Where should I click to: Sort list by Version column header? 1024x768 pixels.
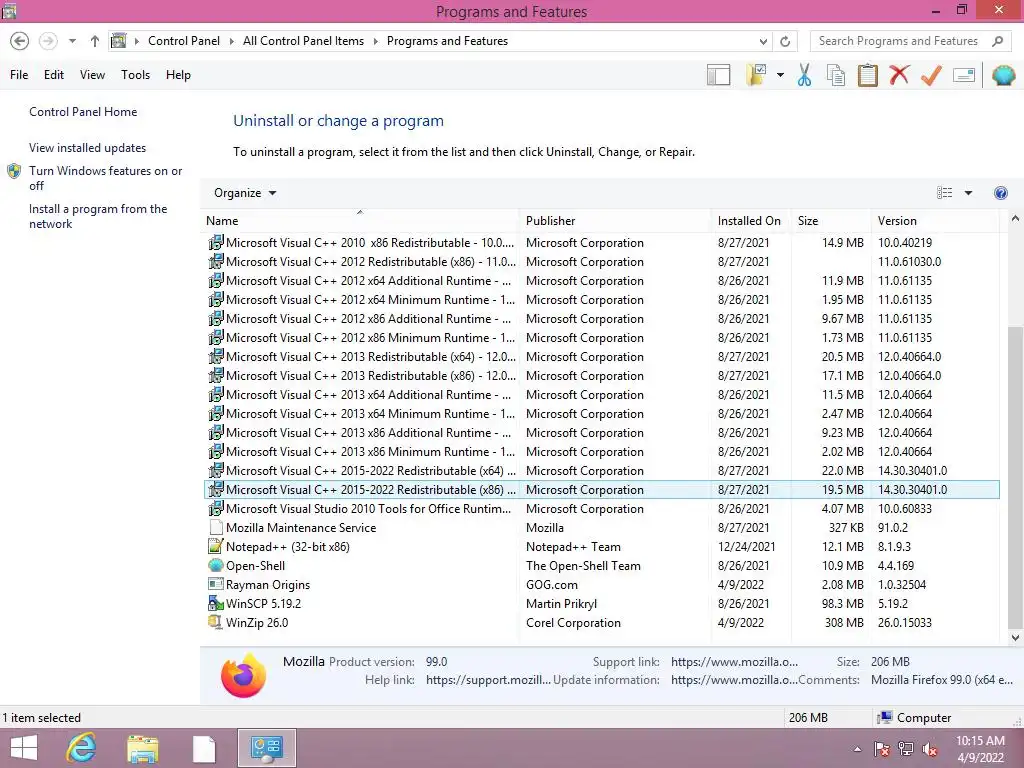[x=935, y=221]
